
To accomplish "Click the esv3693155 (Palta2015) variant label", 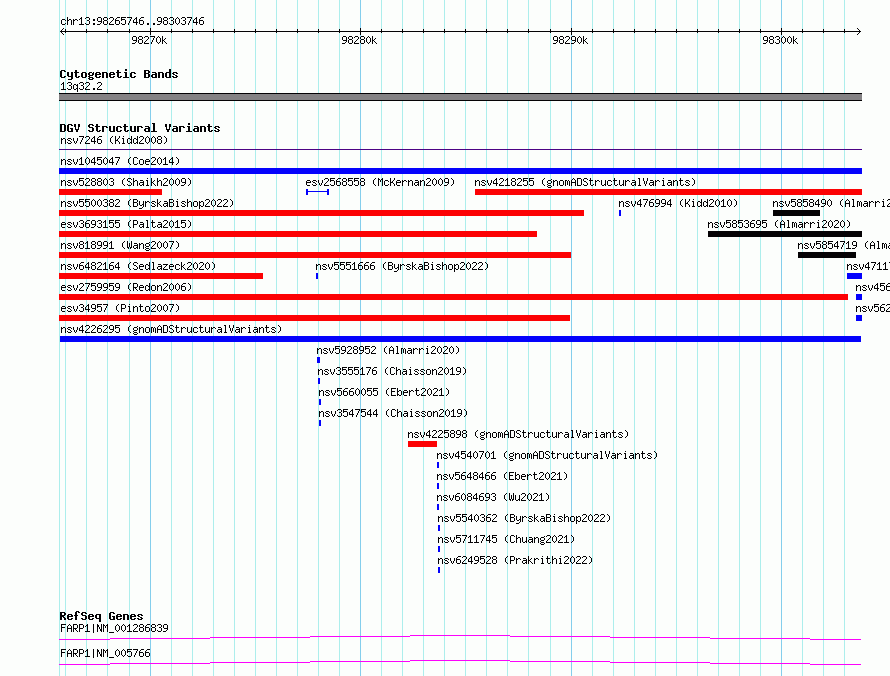I will pos(126,224).
